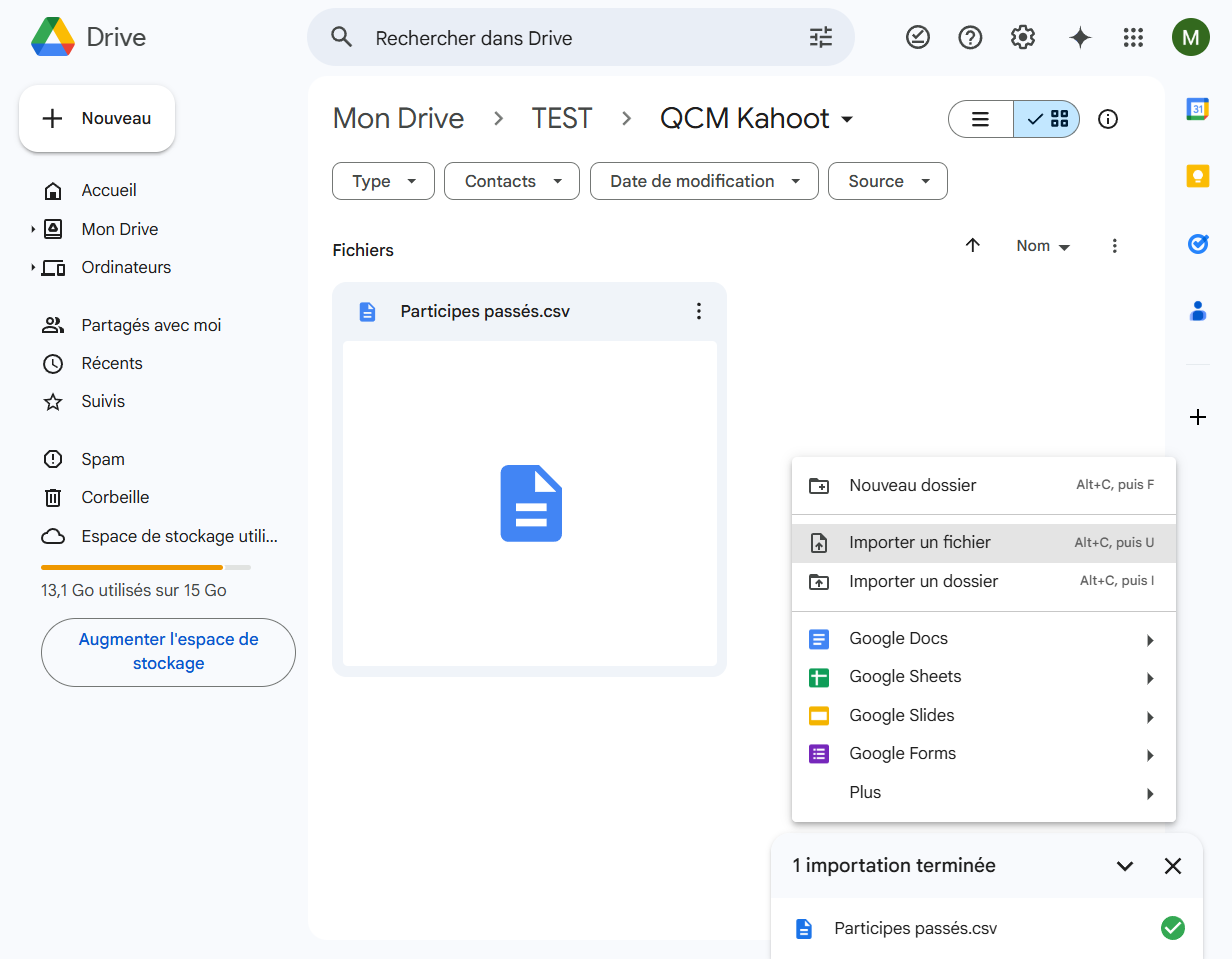Viewport: 1232px width, 959px height.
Task: Open Google Keep side panel icon
Action: (1198, 176)
